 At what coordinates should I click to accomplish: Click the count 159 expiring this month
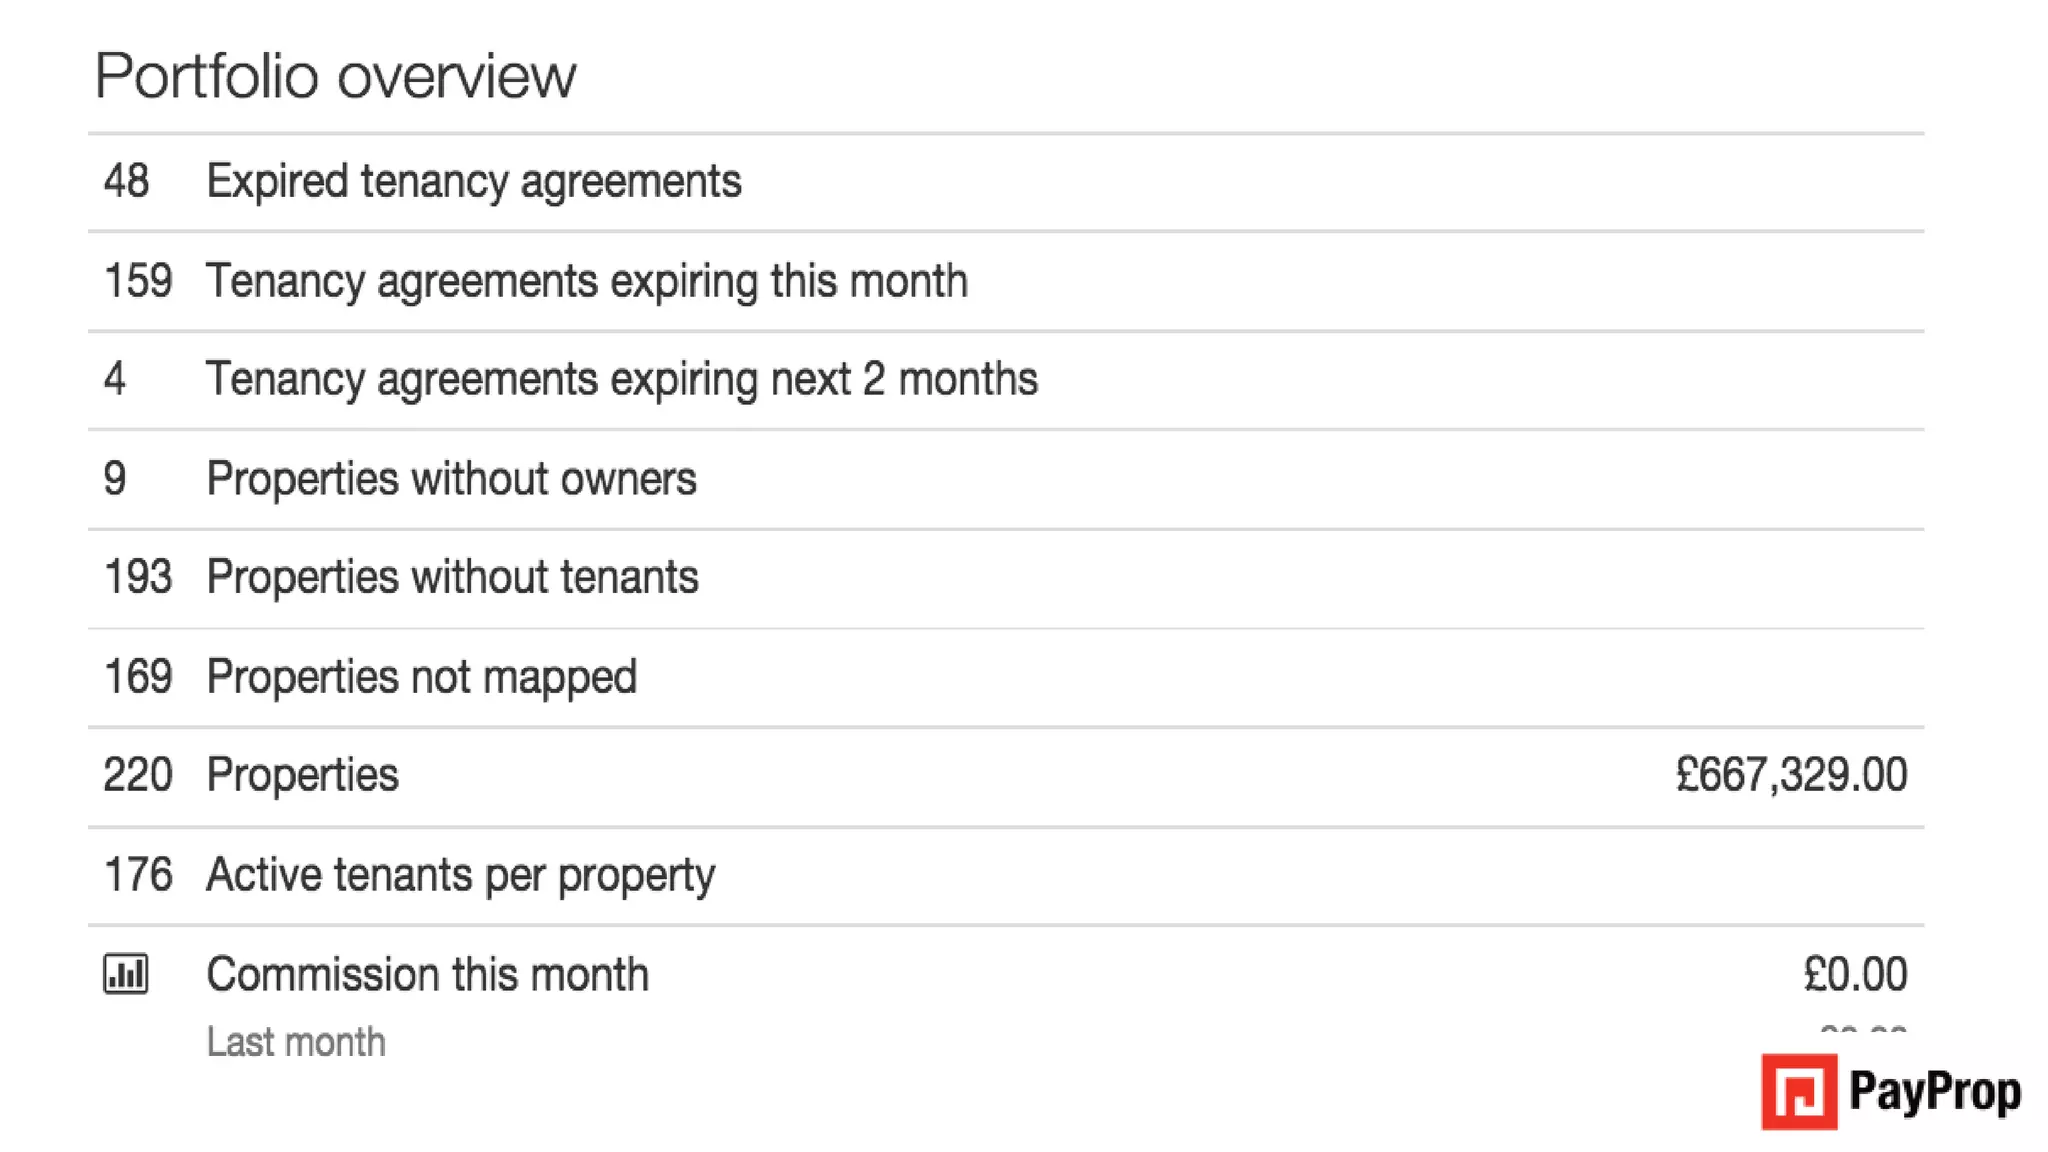[138, 280]
